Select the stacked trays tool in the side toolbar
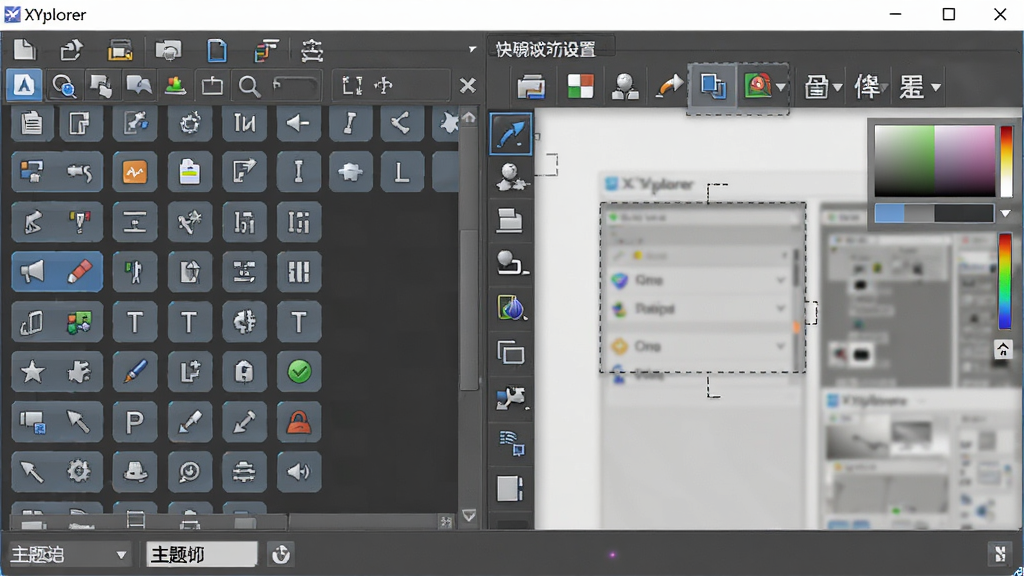Image resolution: width=1024 pixels, height=576 pixels. click(x=510, y=220)
